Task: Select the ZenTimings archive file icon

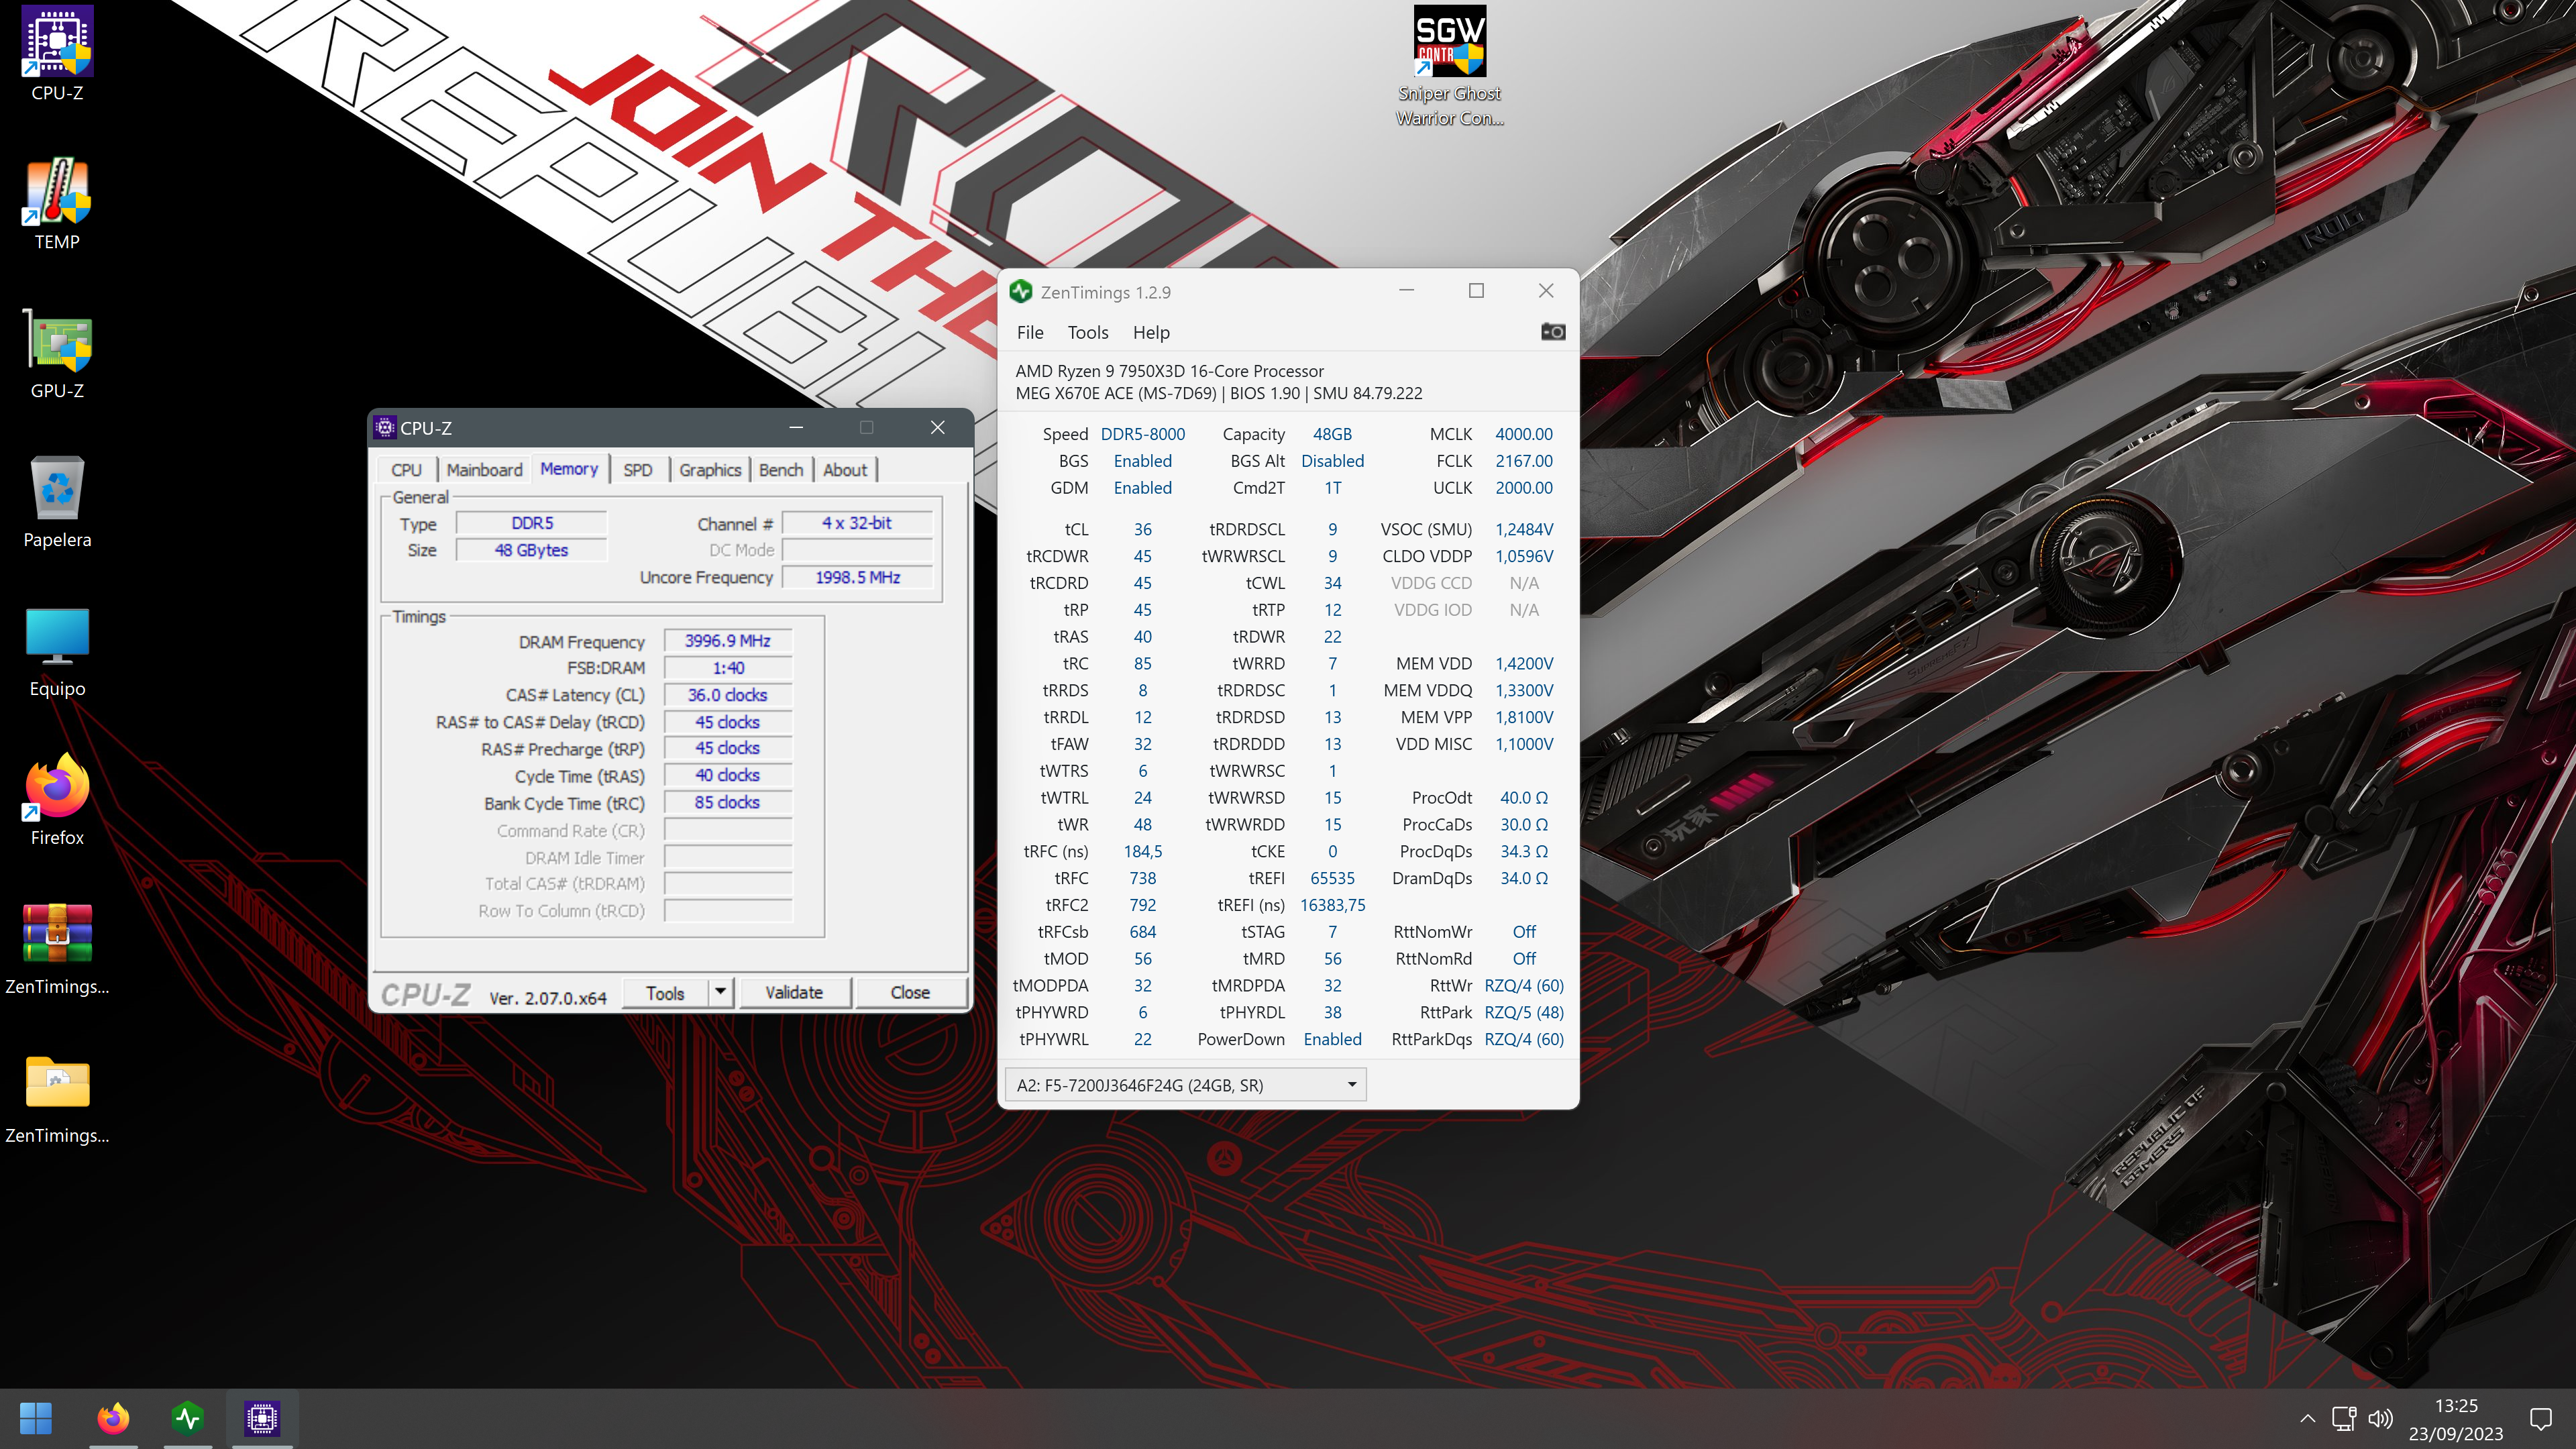Action: click(x=57, y=949)
